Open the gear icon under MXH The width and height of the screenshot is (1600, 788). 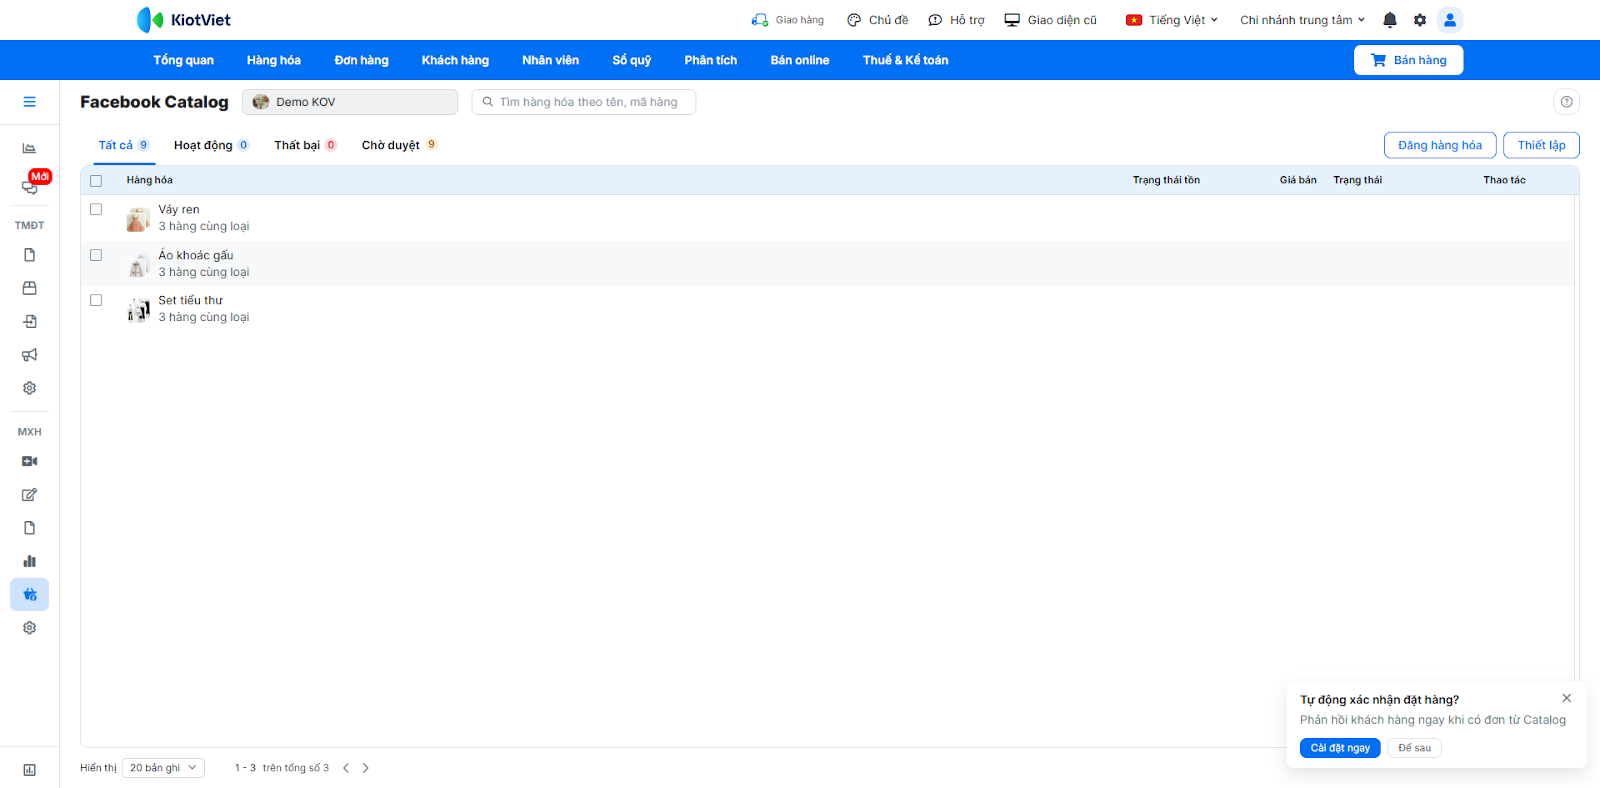point(30,628)
